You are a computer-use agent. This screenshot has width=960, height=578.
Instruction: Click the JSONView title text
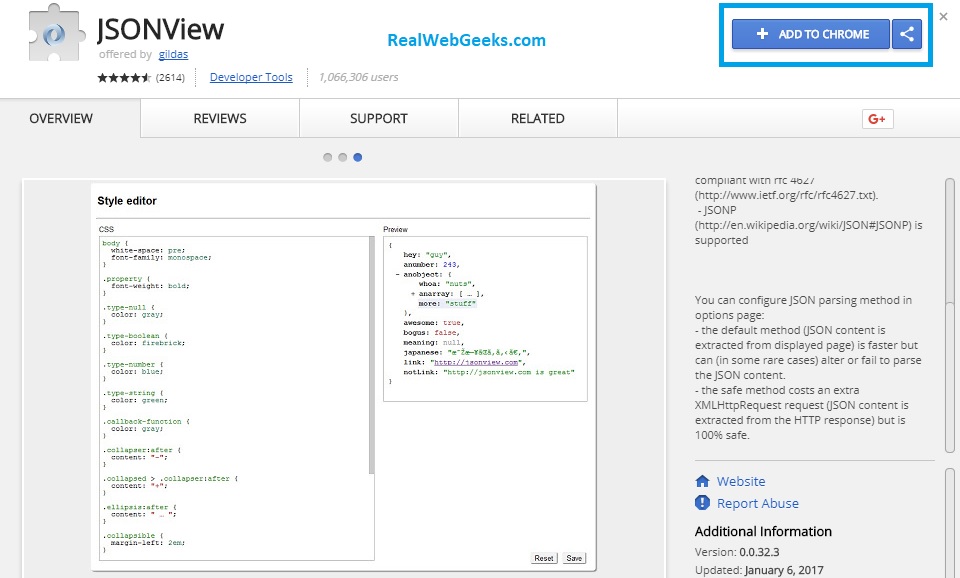[161, 29]
